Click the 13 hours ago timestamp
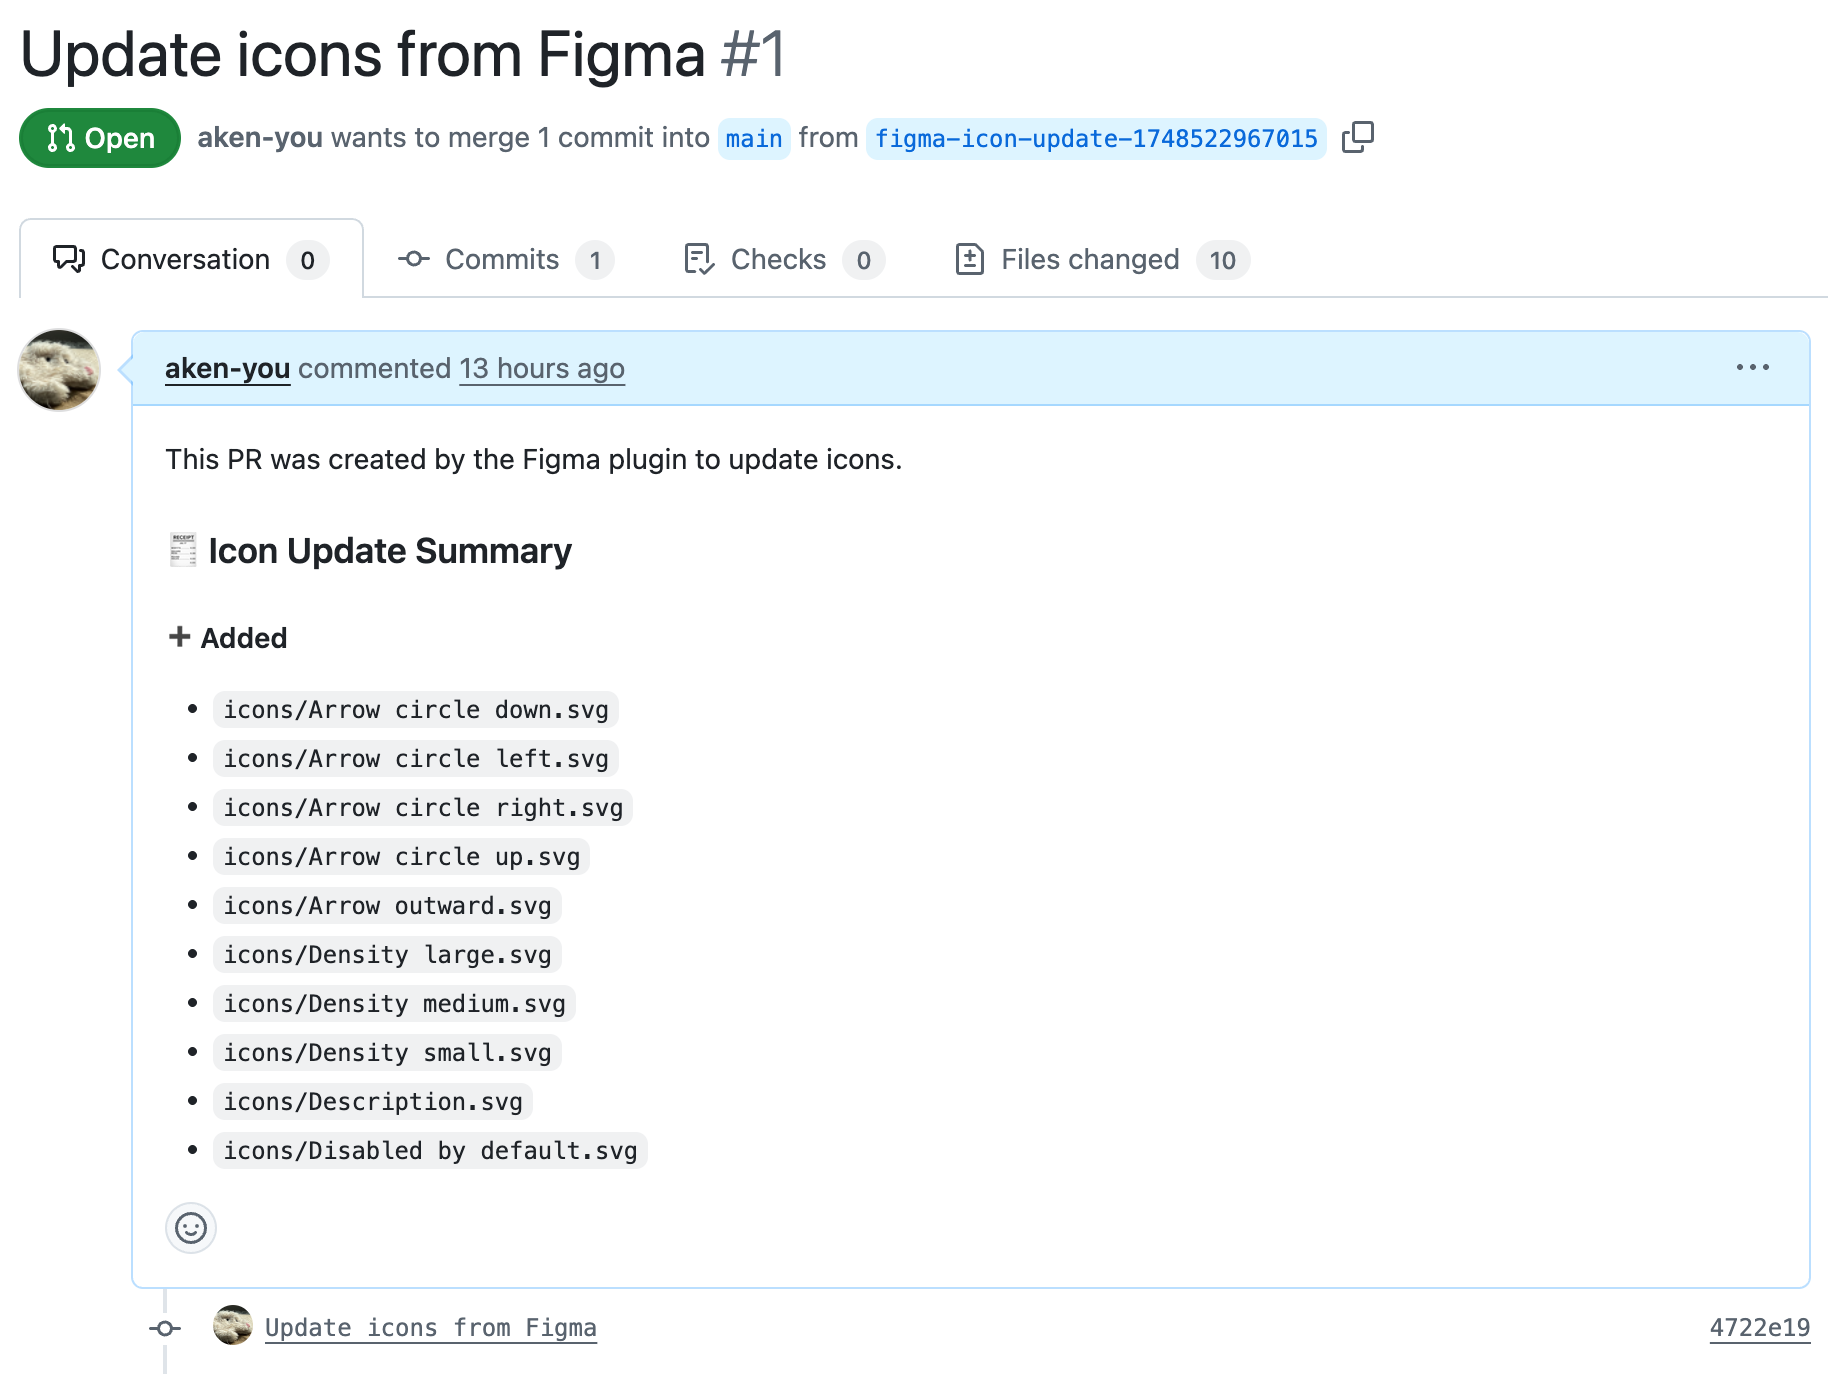This screenshot has width=1828, height=1374. (x=542, y=368)
